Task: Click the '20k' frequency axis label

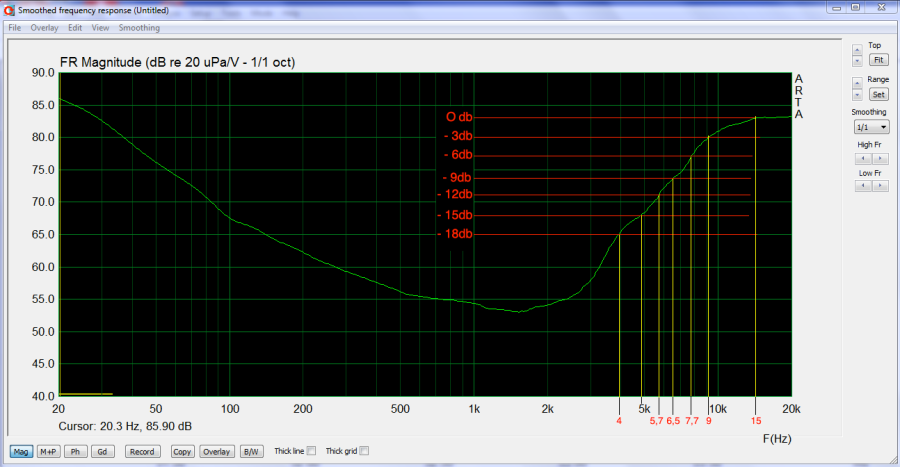Action: point(791,409)
